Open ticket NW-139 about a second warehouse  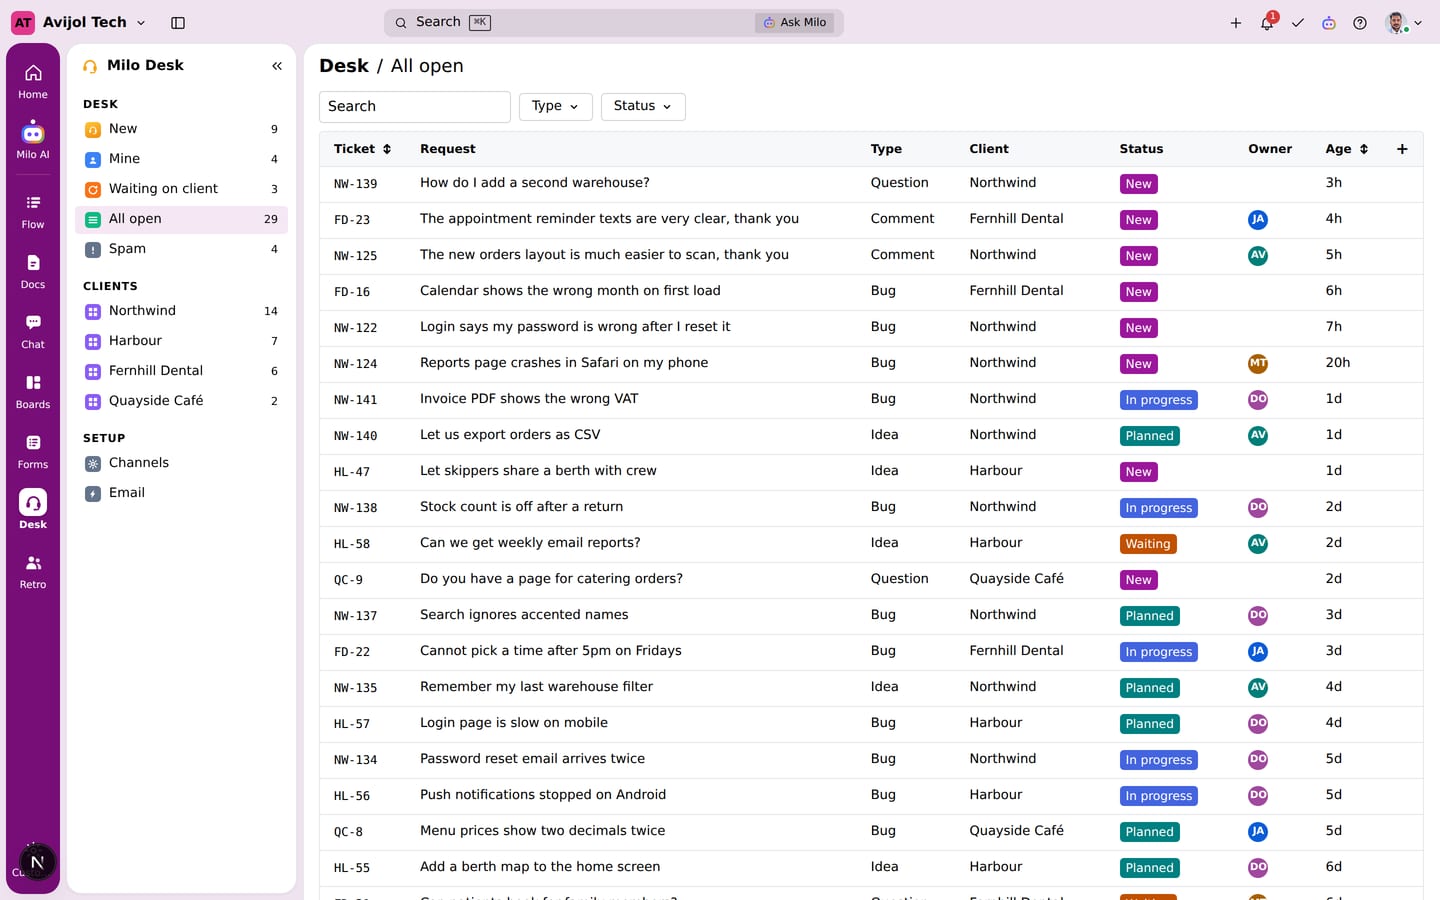click(871, 183)
